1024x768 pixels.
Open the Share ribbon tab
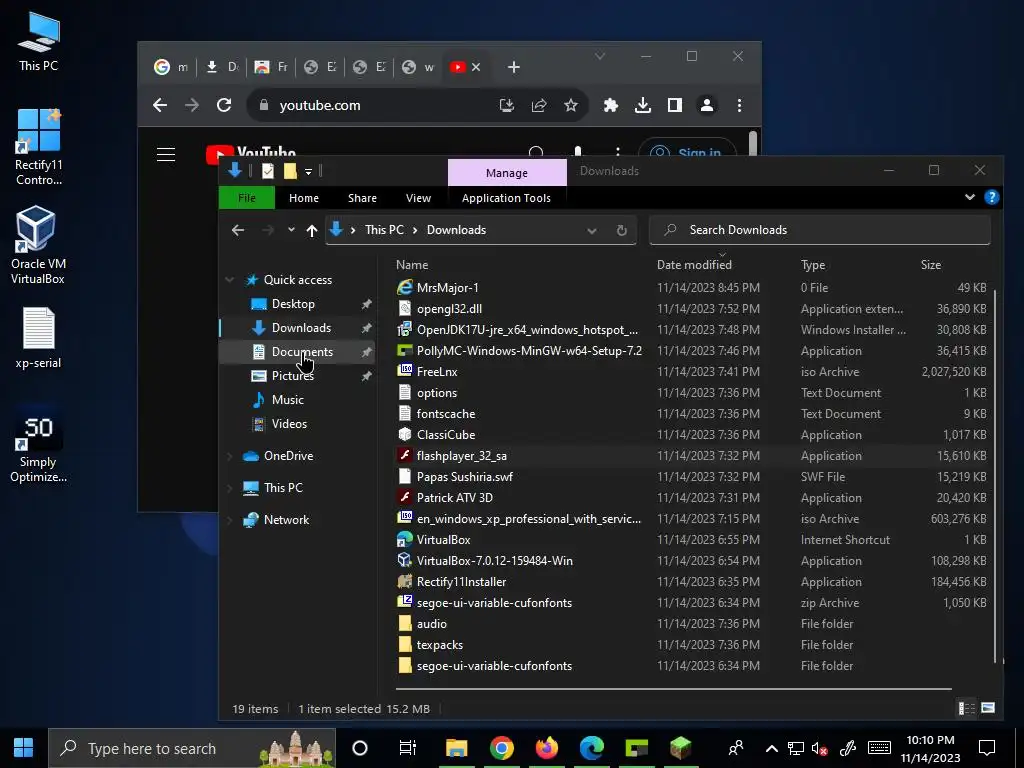click(362, 198)
